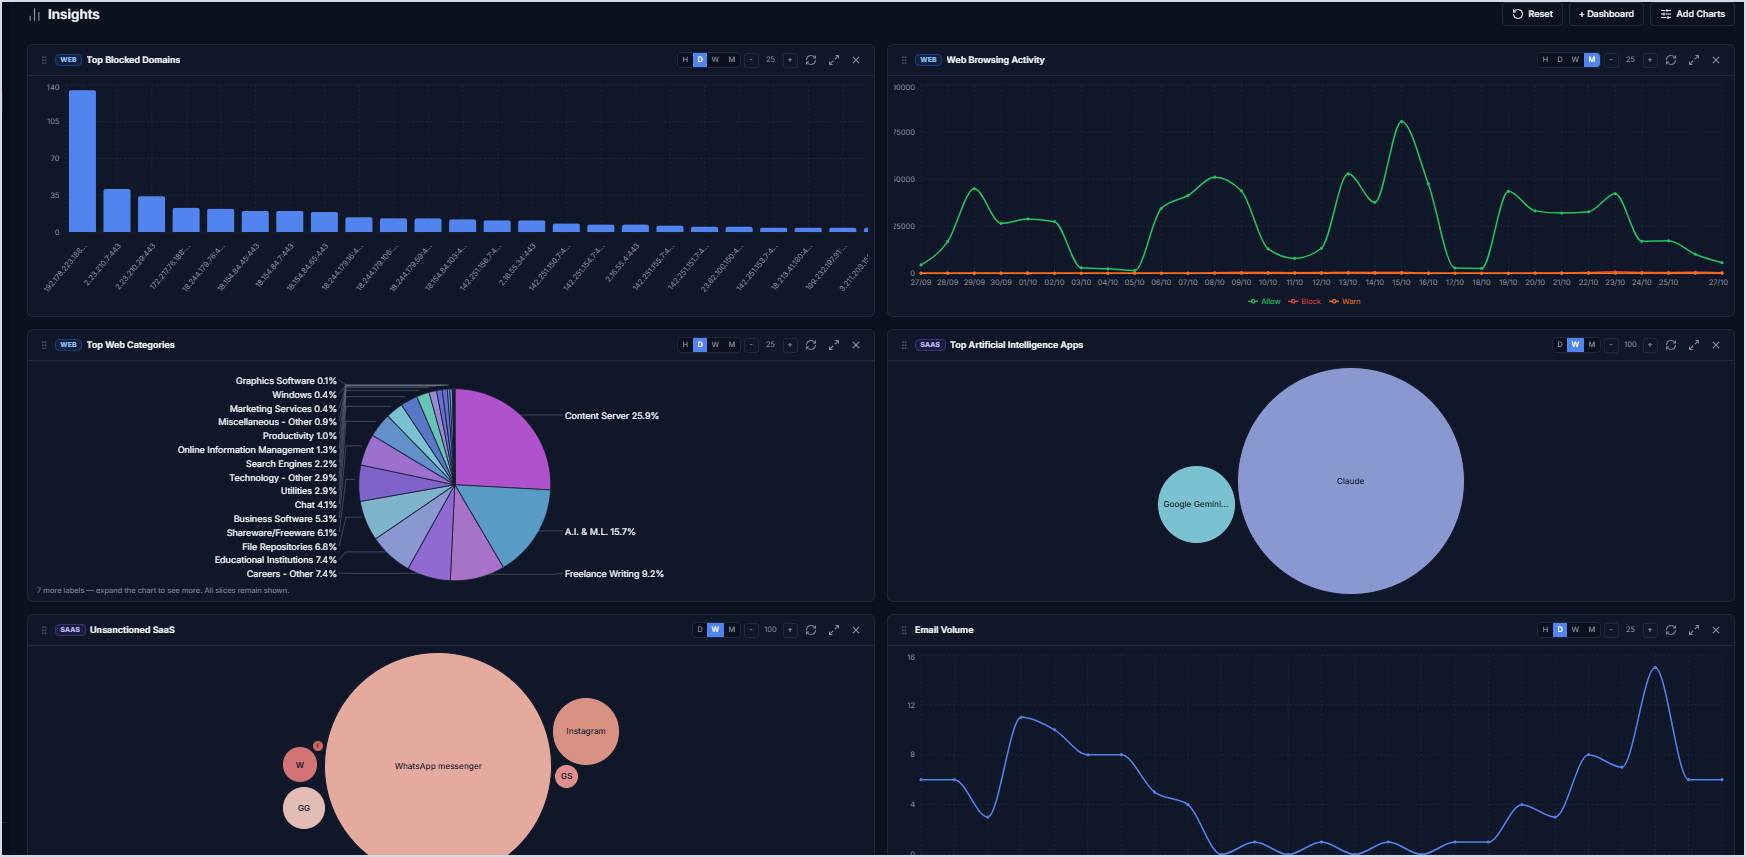Expand Top Blocked Domains to fullscreen
1746x857 pixels.
tap(834, 60)
